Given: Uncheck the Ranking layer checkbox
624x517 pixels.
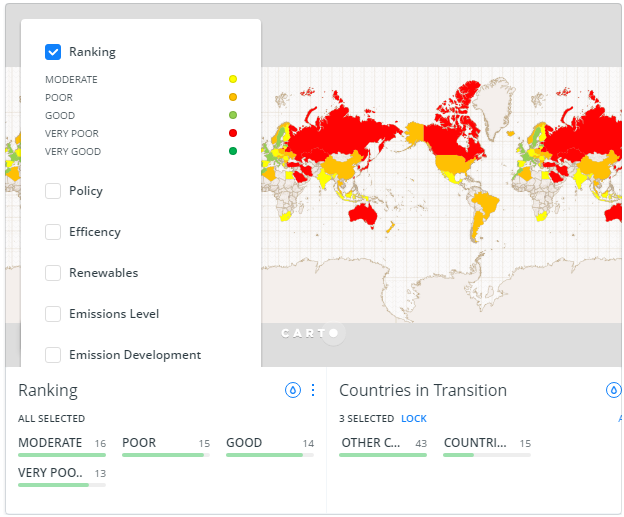Looking at the screenshot, I should 53,52.
